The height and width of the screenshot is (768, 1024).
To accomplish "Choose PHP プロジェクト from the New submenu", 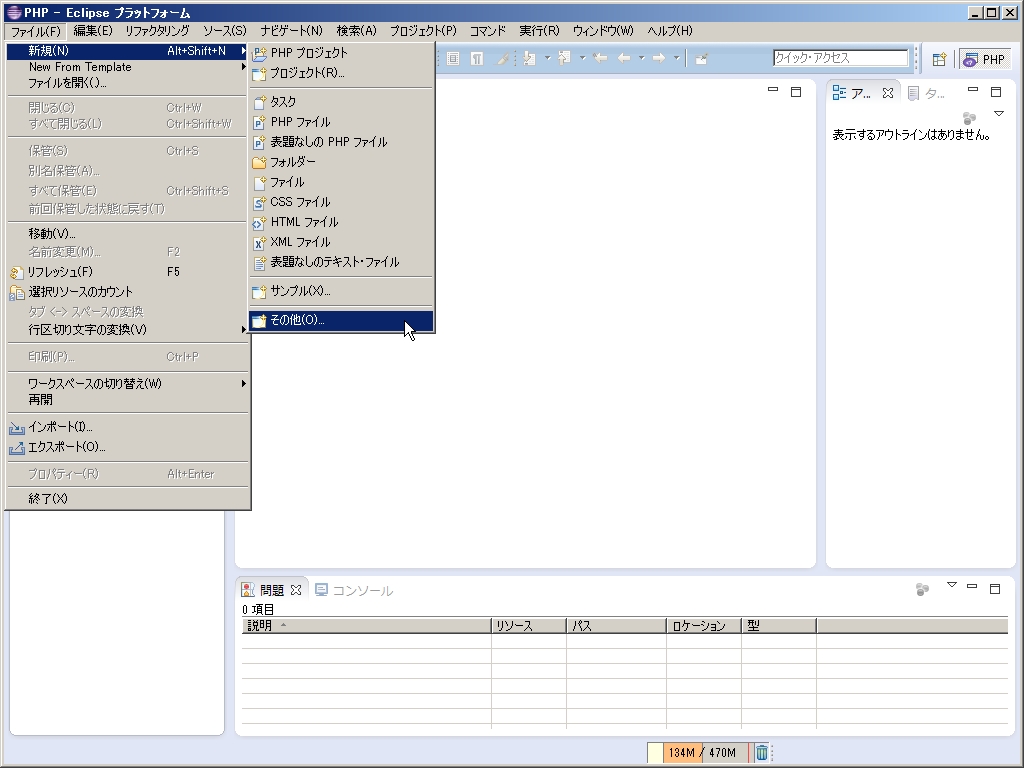I will click(341, 53).
